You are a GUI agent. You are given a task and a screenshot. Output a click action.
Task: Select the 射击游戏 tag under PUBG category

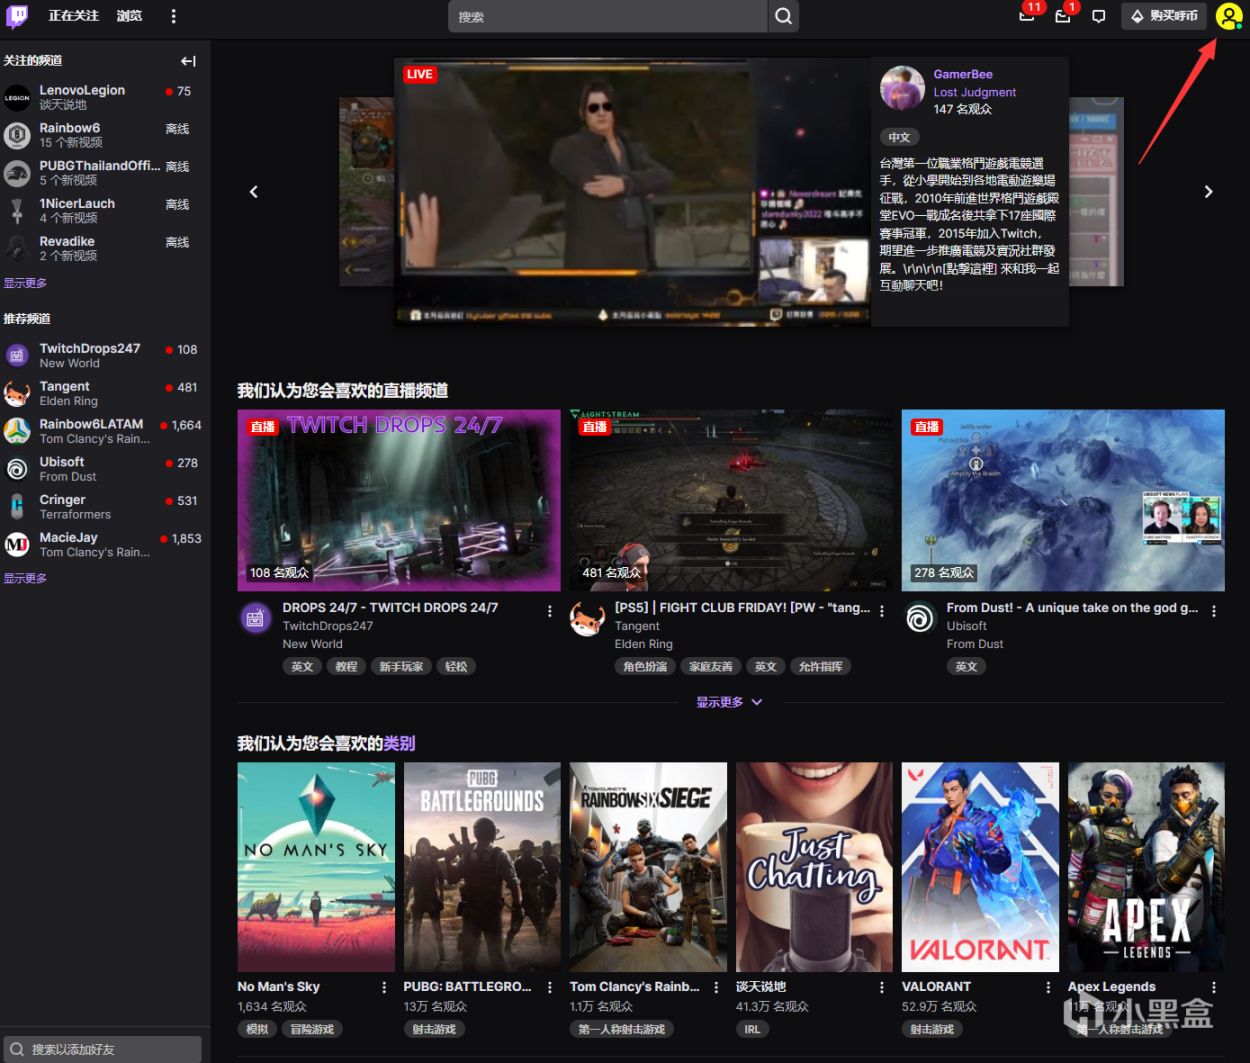pos(434,1029)
